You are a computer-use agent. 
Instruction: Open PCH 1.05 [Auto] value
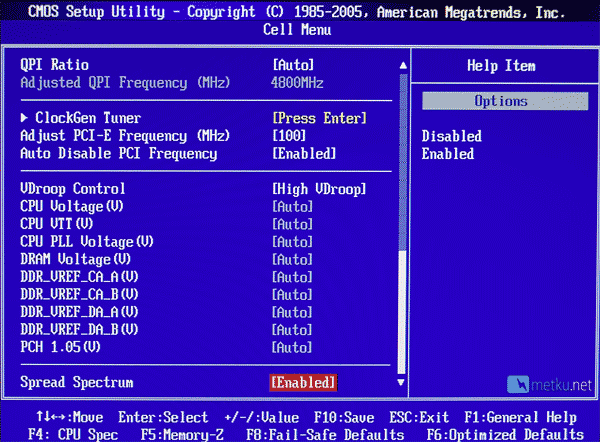coord(292,347)
